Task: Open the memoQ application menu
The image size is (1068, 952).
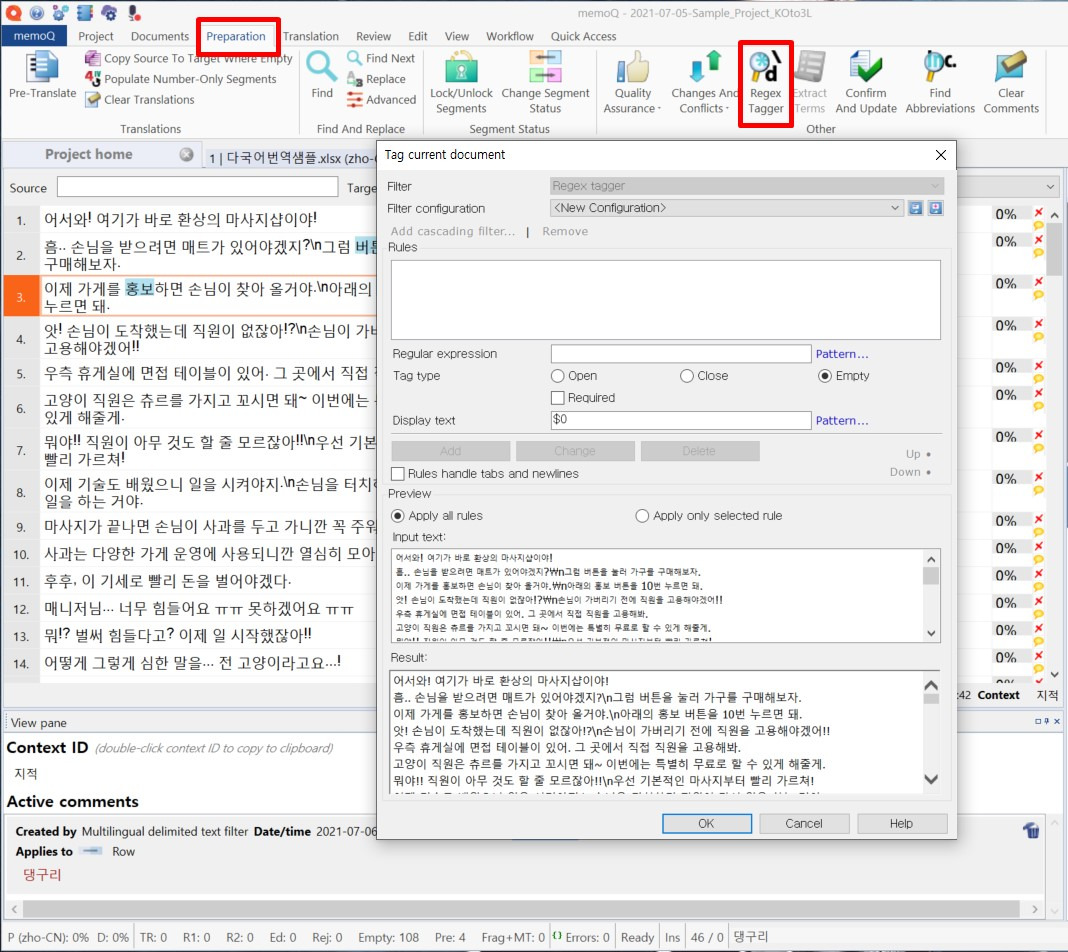Action: coord(34,36)
